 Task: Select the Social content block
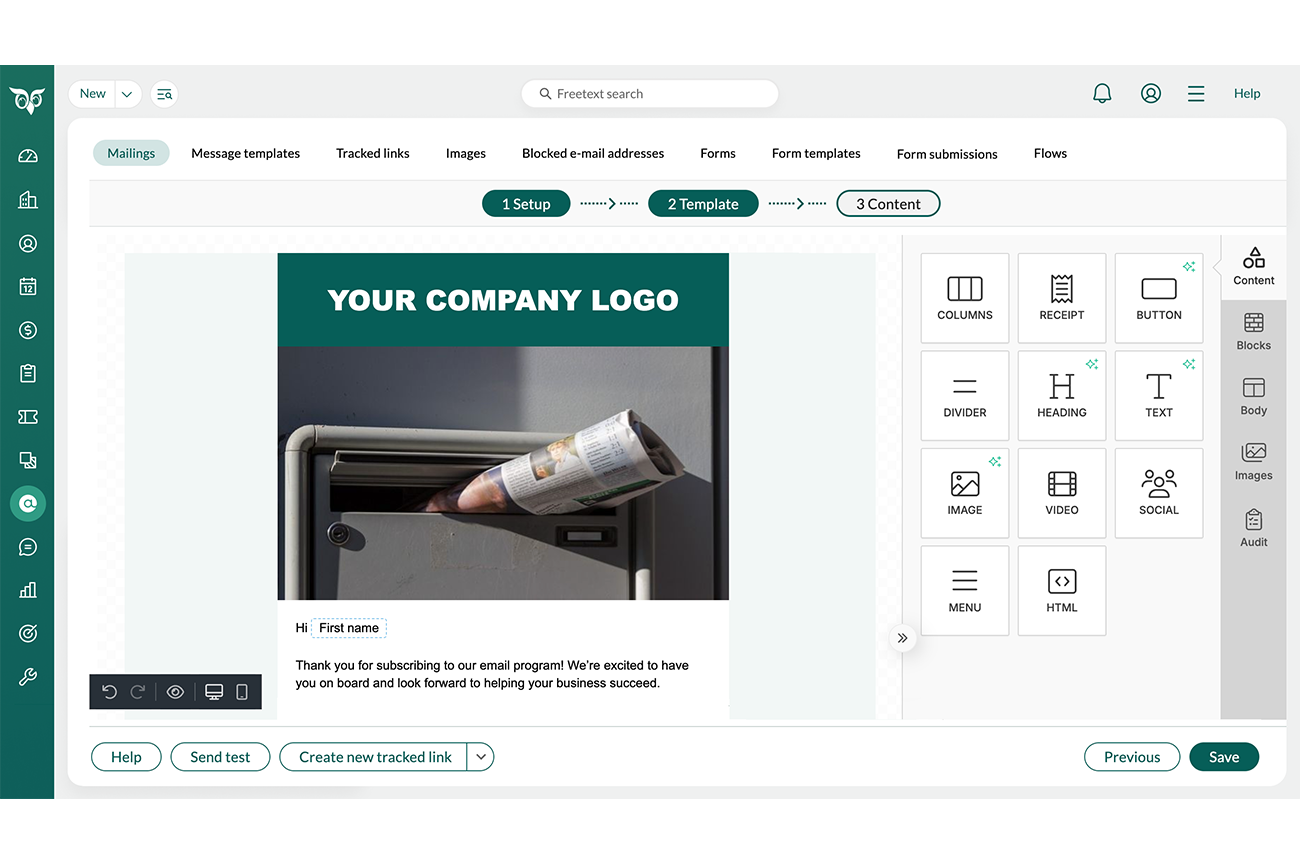tap(1158, 493)
